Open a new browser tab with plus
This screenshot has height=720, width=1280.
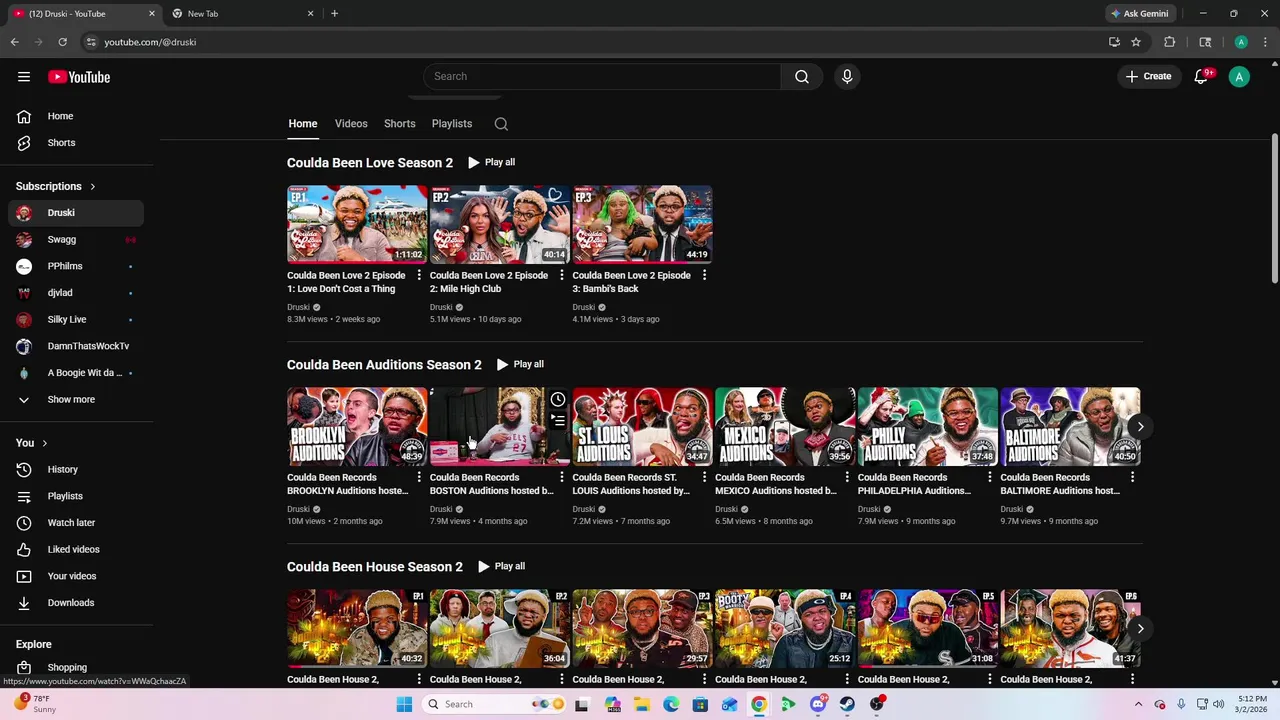334,13
